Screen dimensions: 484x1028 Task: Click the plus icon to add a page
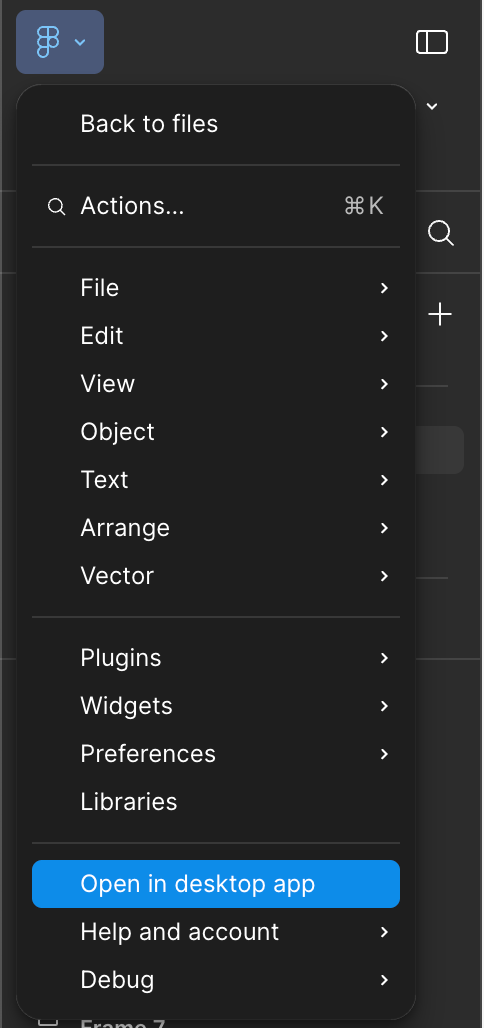pyautogui.click(x=440, y=315)
